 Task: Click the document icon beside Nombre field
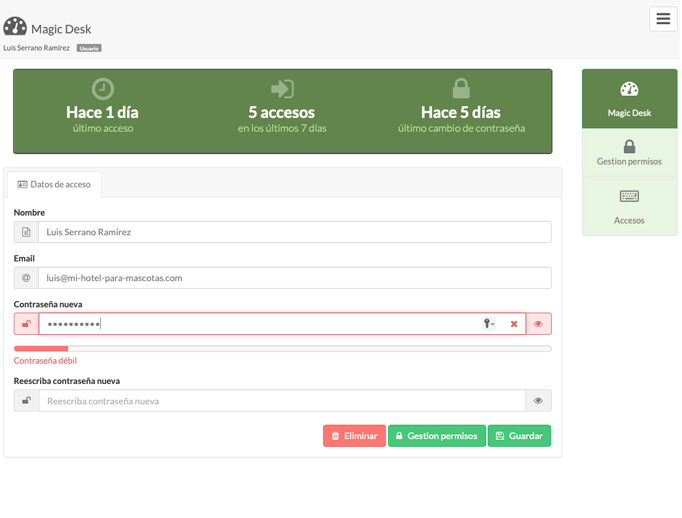point(26,232)
